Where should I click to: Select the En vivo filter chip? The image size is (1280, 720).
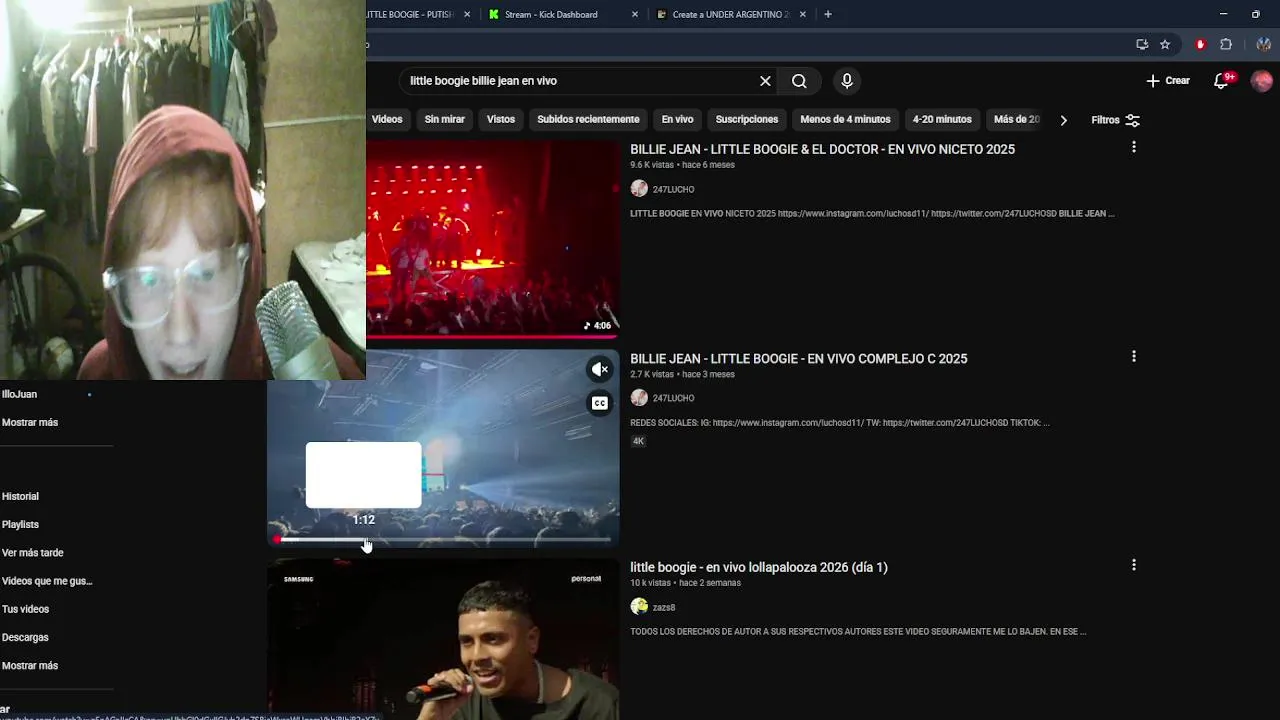(677, 119)
